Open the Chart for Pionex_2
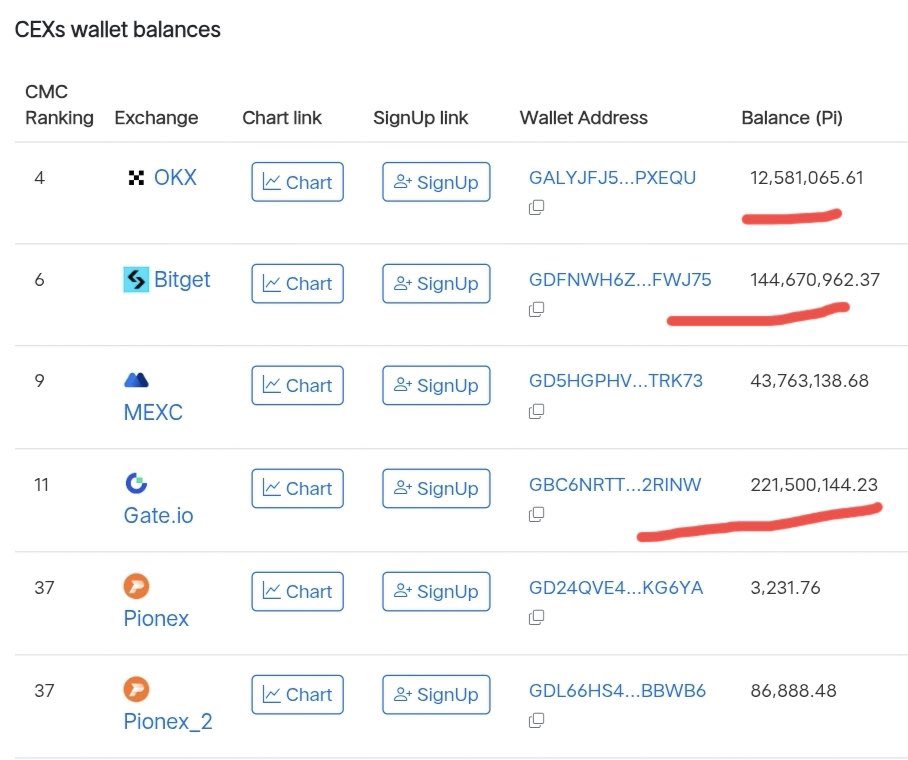Image resolution: width=908 pixels, height=760 pixels. 298,695
